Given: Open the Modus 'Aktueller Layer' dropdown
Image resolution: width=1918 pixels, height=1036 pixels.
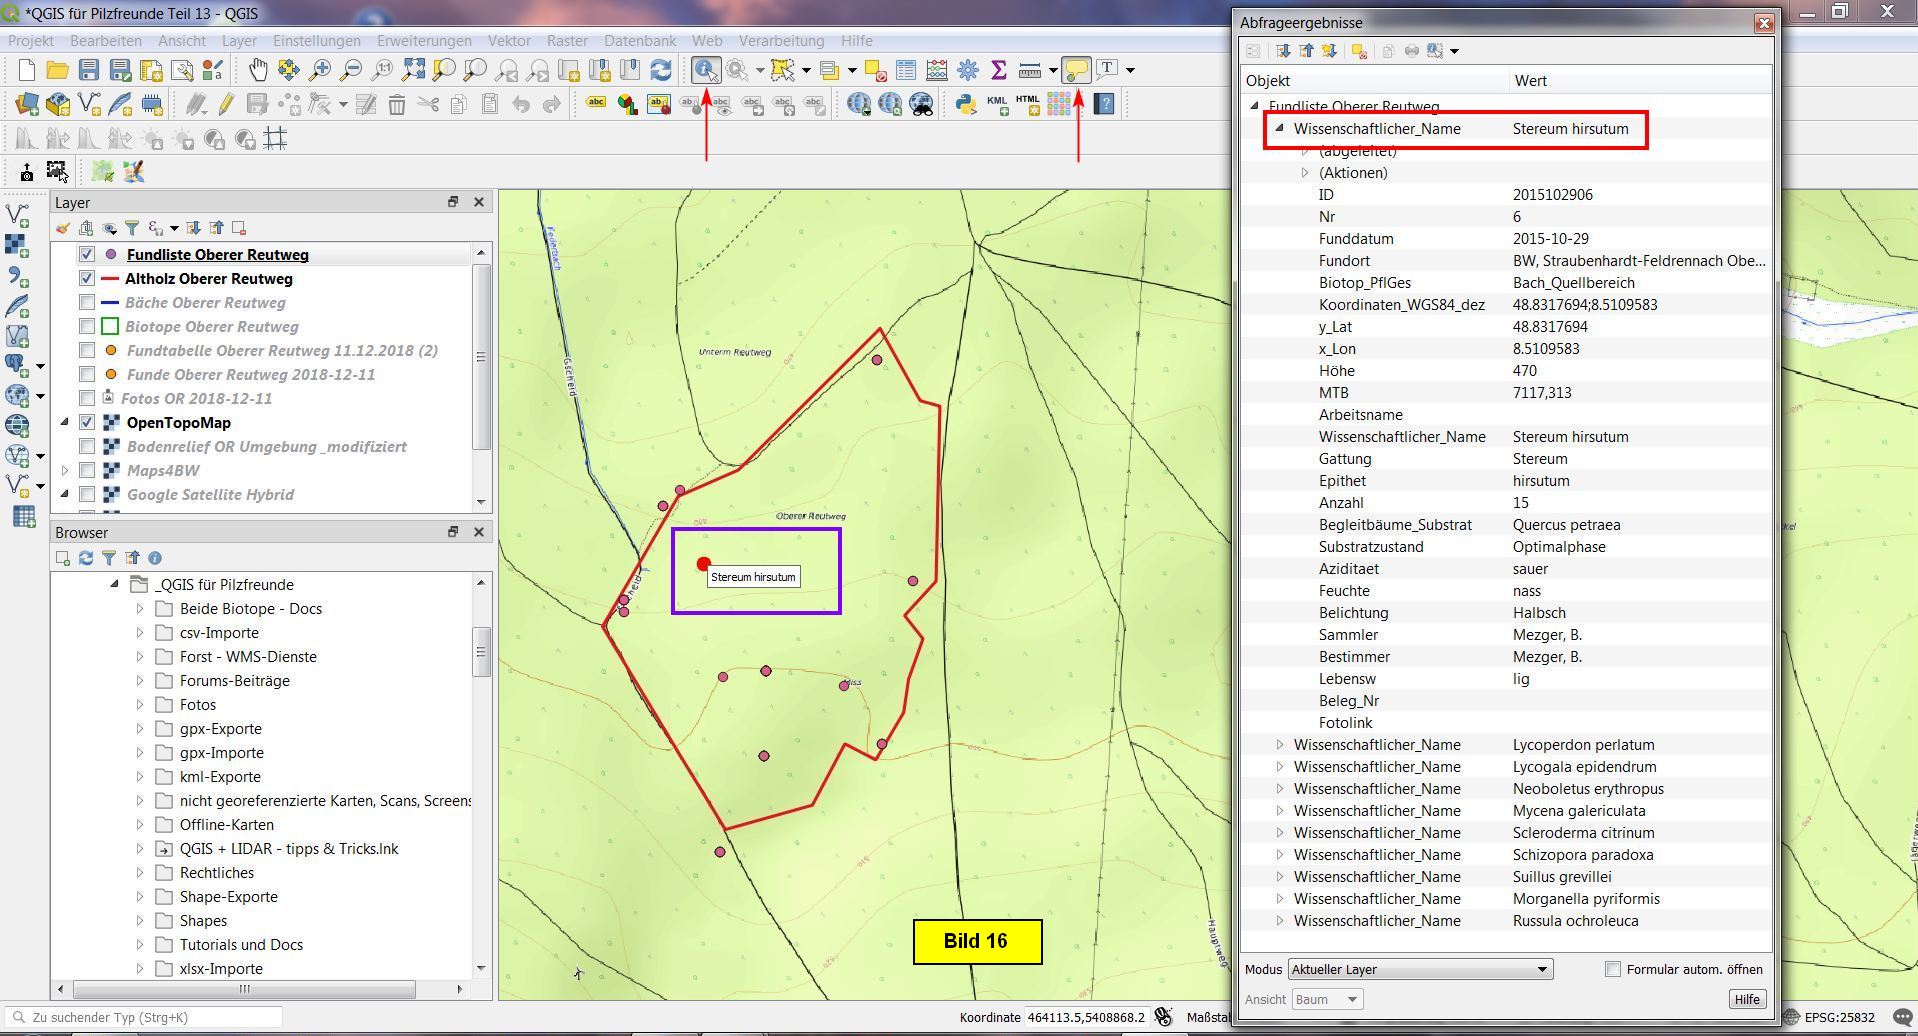Looking at the screenshot, I should (x=1420, y=969).
